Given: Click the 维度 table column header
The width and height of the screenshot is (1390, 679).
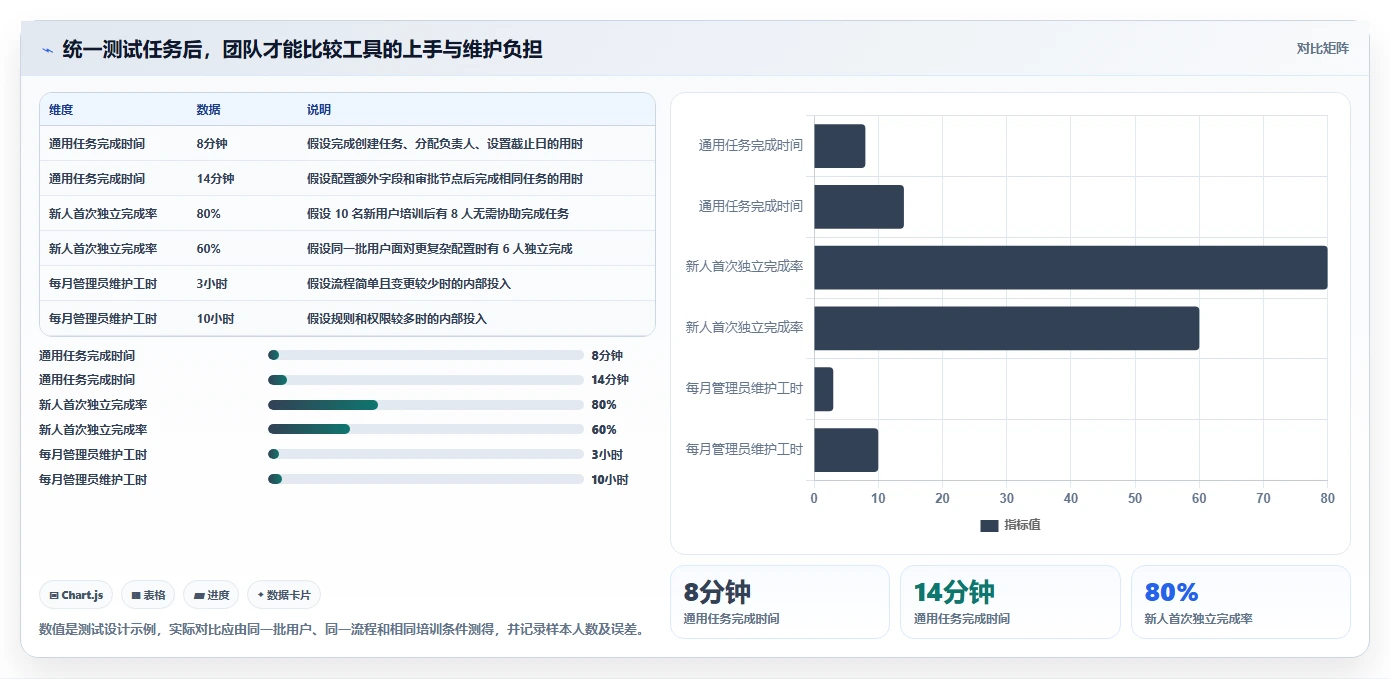Looking at the screenshot, I should (61, 110).
